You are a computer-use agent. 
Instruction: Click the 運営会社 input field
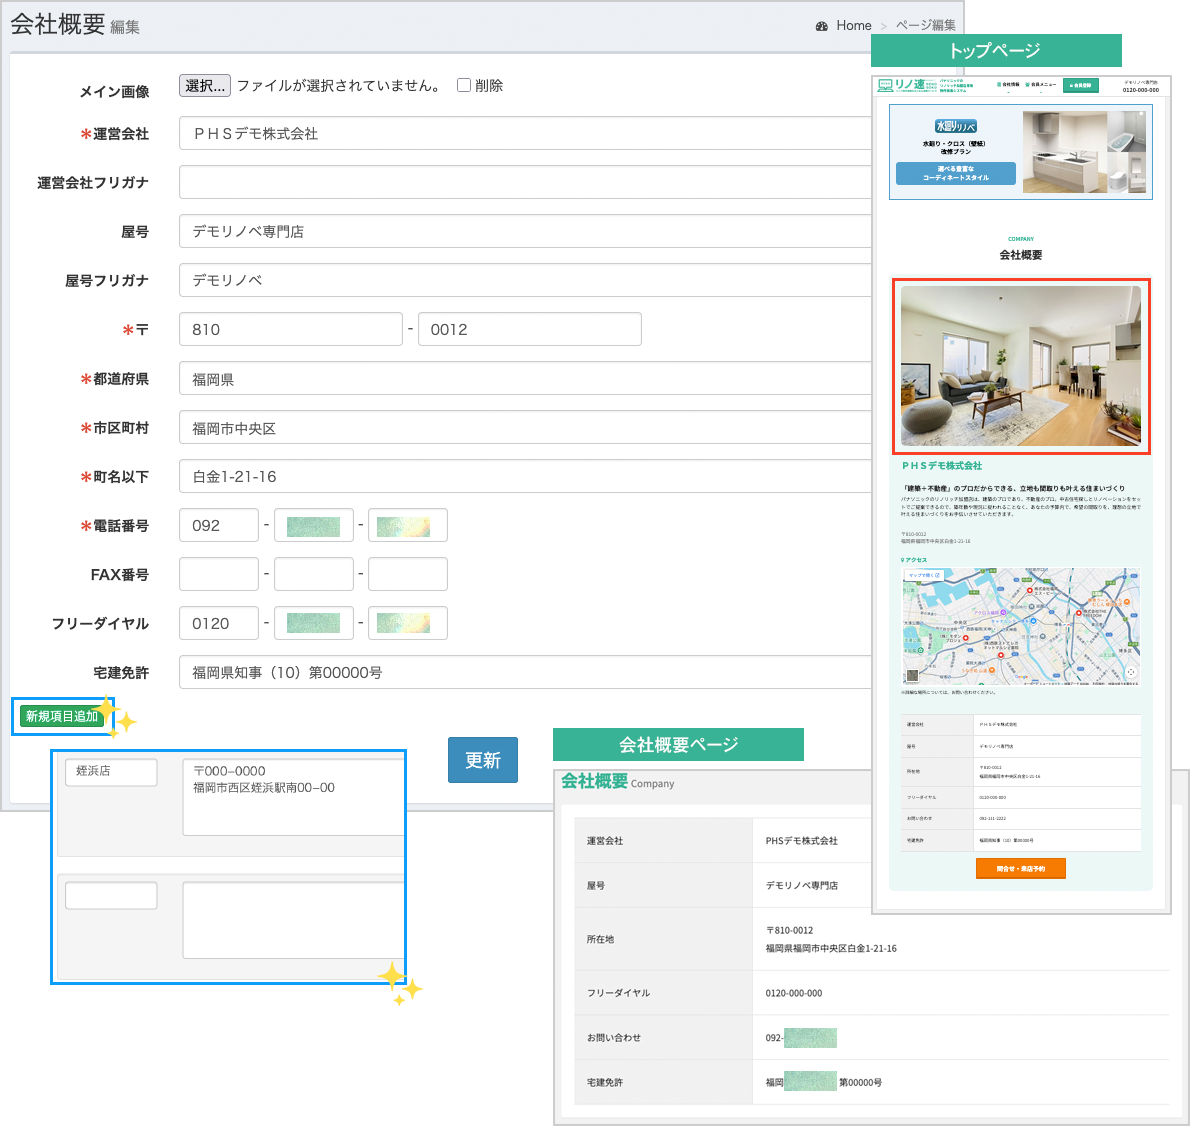[525, 134]
